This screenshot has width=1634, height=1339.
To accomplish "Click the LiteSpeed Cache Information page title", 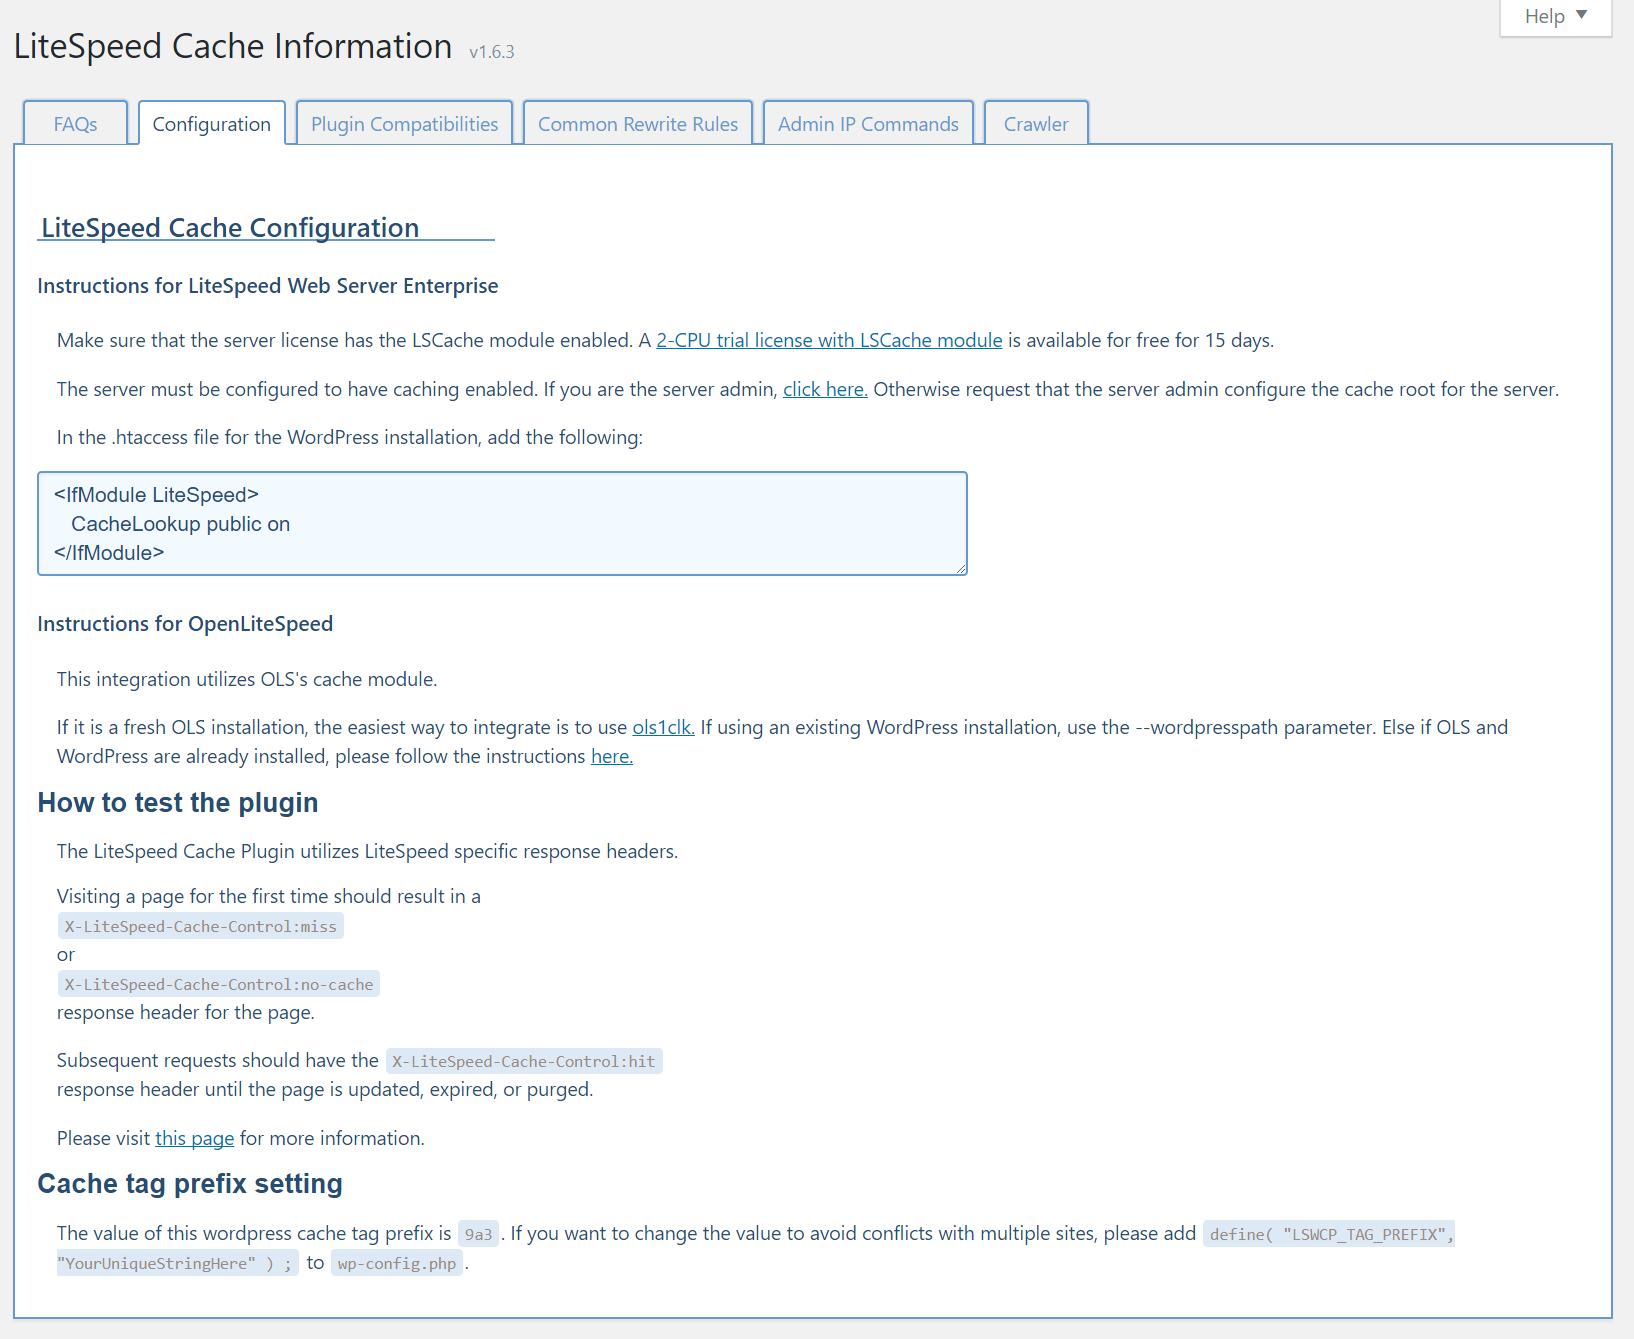I will click(x=233, y=46).
